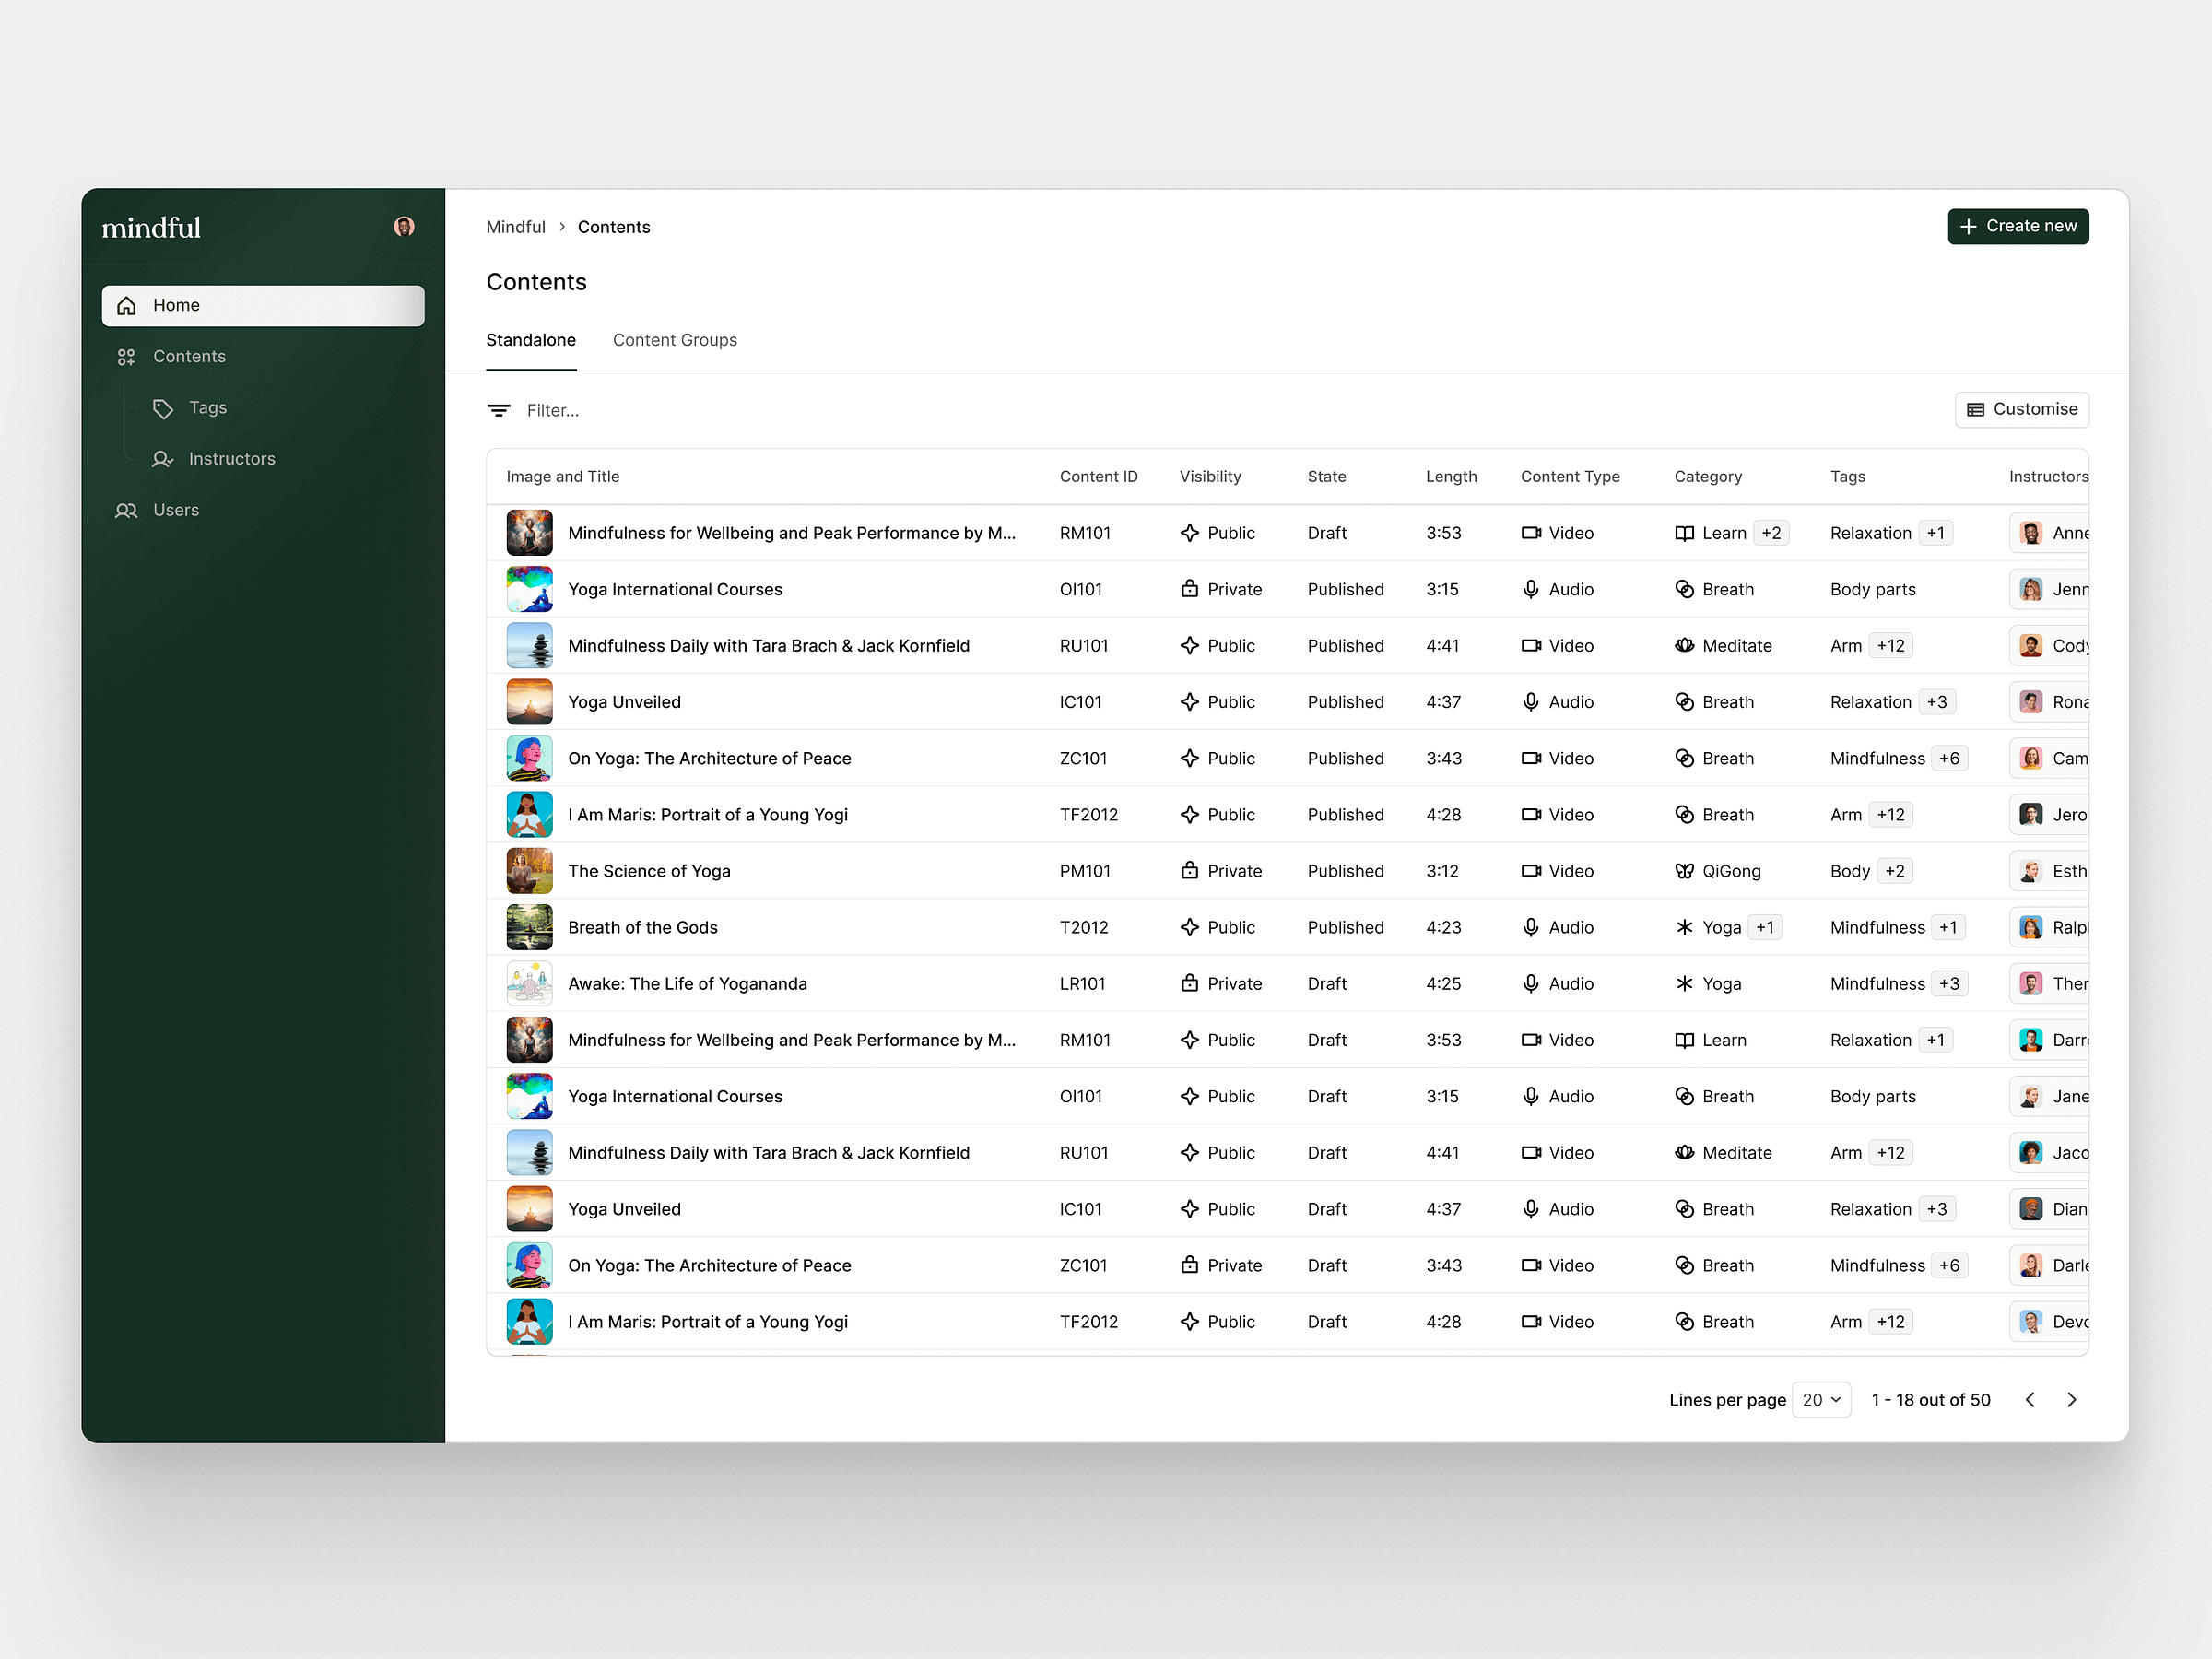Click the Tags label icon
Screen dimensions: 2212x1659
[163, 408]
